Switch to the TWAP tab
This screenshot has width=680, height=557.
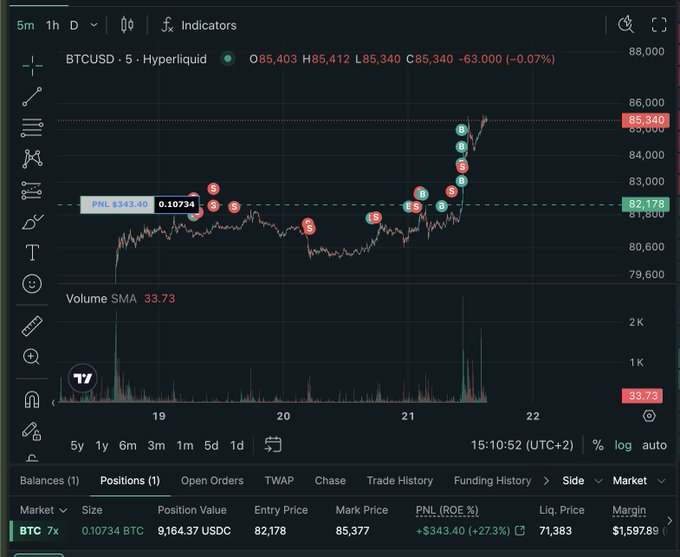click(x=279, y=481)
